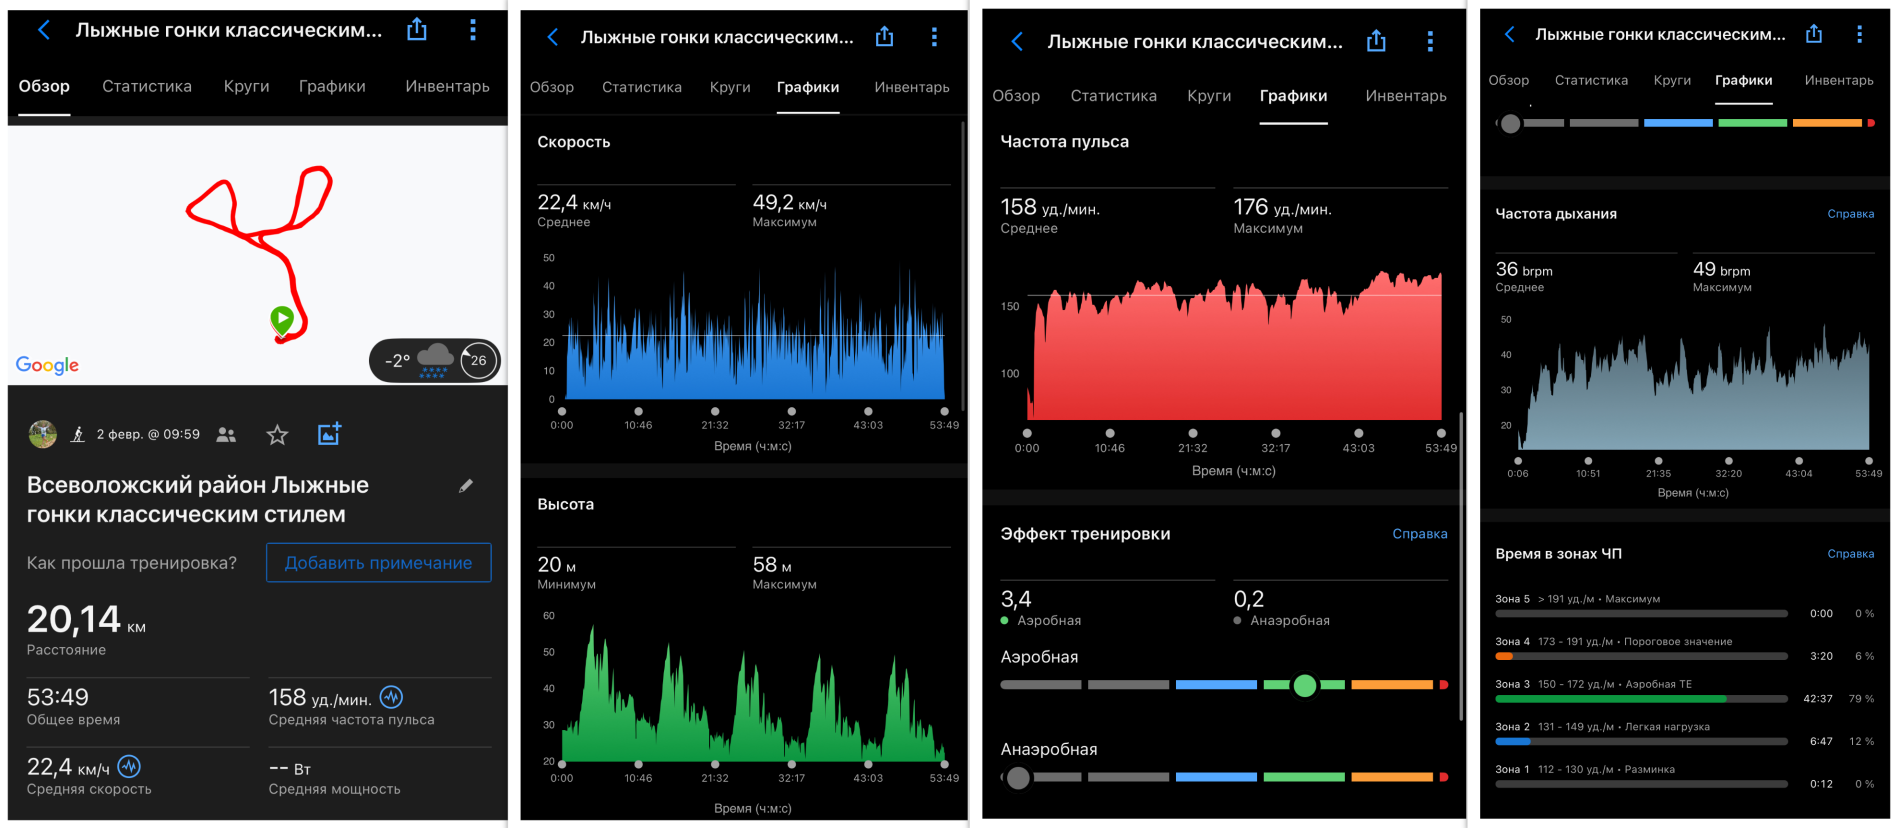Tap the 53:49 Общее время value
This screenshot has height=828, width=1900.
point(57,697)
